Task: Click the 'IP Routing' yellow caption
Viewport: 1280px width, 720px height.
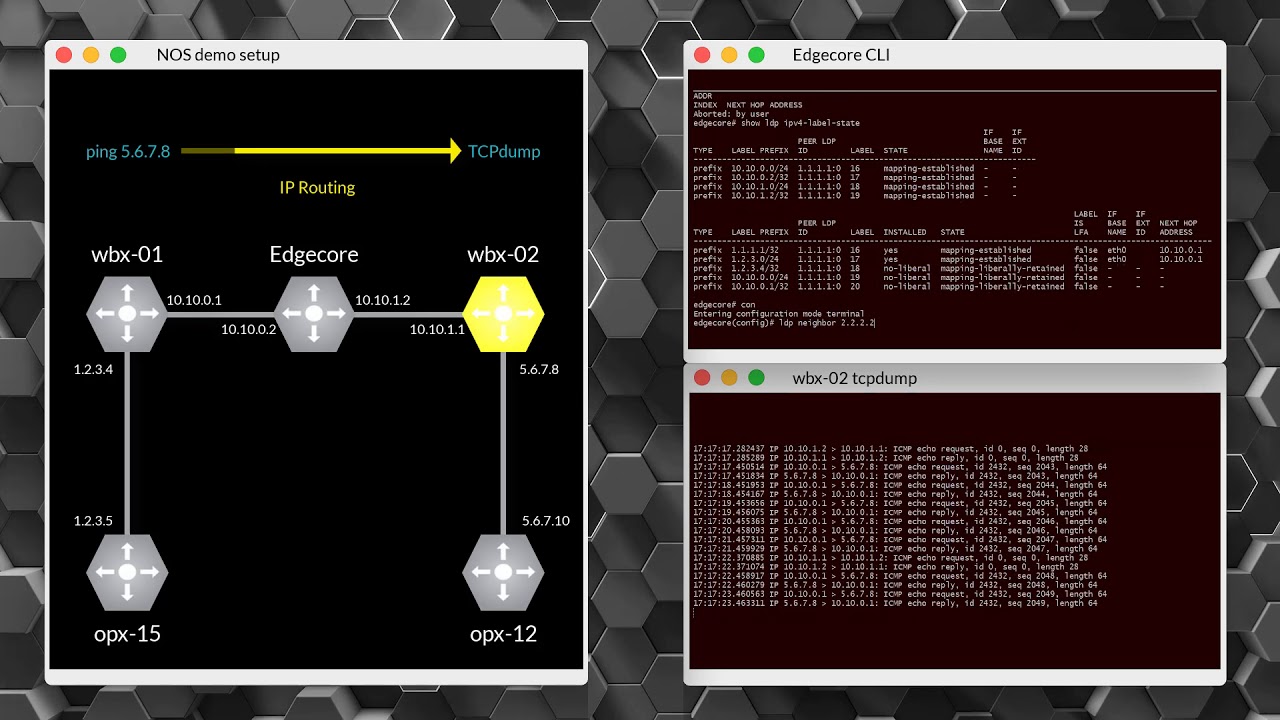Action: point(317,187)
